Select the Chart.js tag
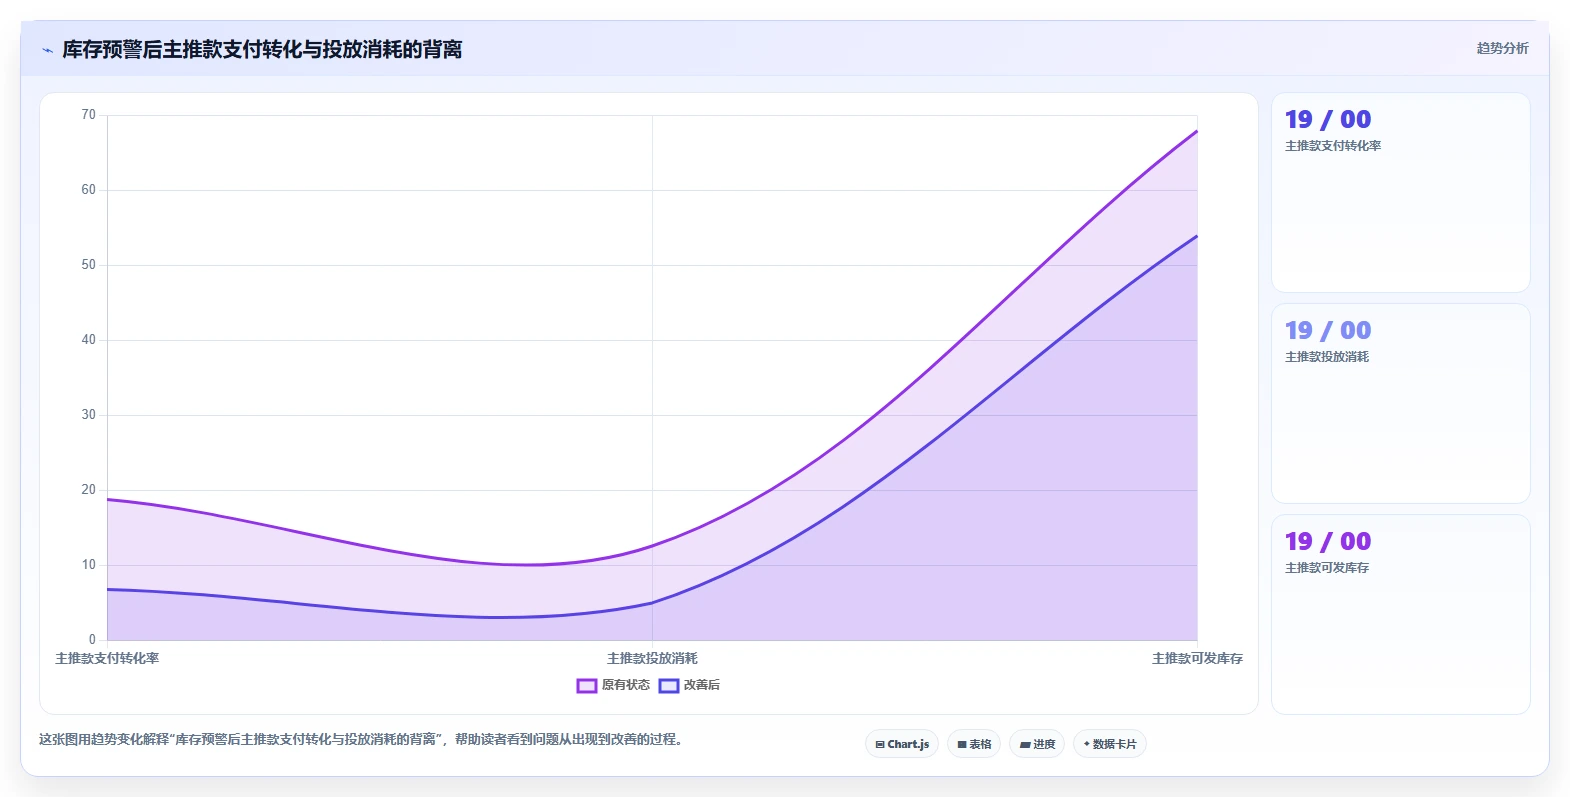The width and height of the screenshot is (1570, 797). [x=902, y=744]
